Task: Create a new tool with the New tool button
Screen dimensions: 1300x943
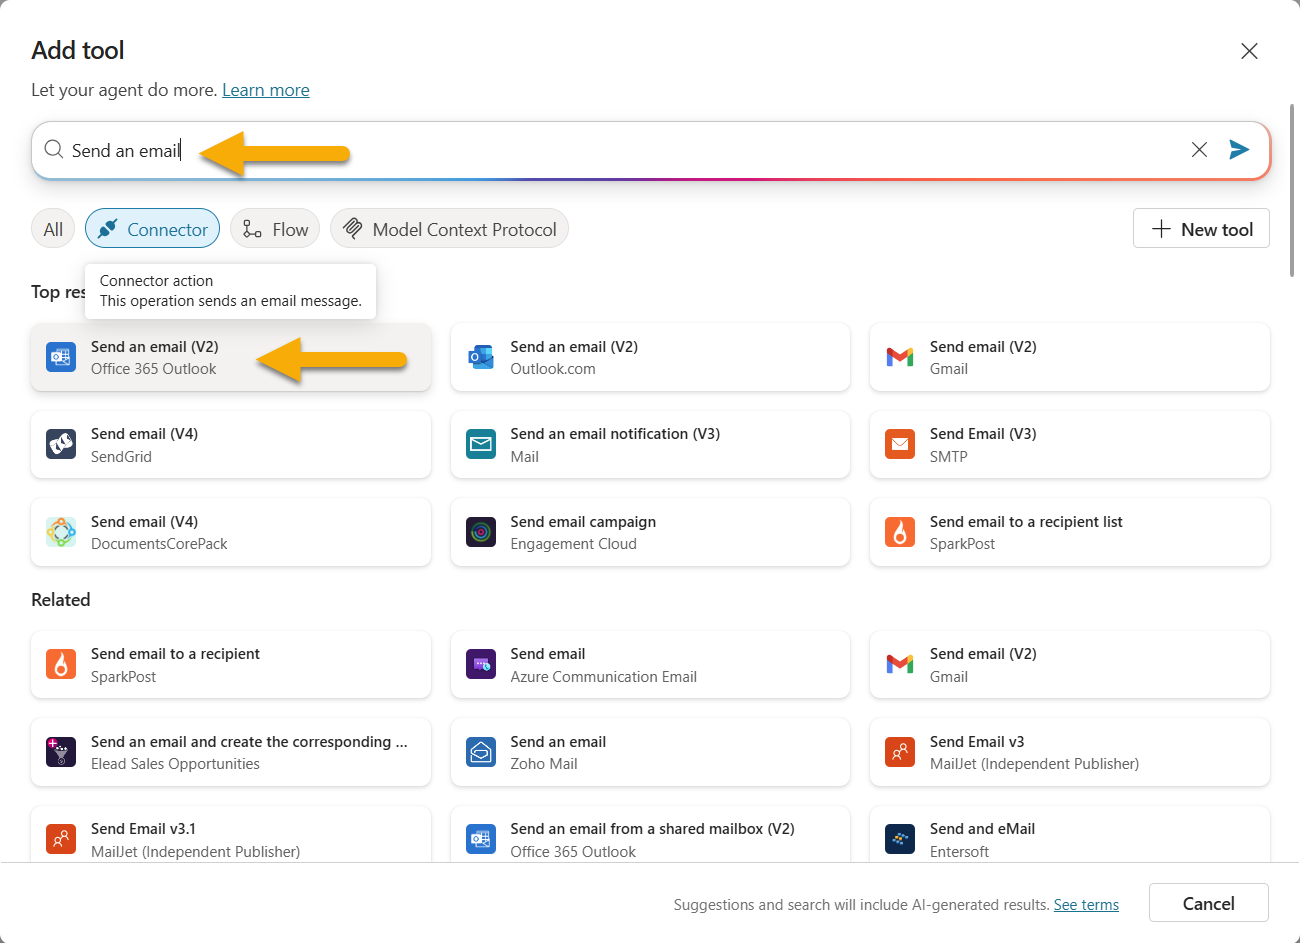Action: point(1201,228)
